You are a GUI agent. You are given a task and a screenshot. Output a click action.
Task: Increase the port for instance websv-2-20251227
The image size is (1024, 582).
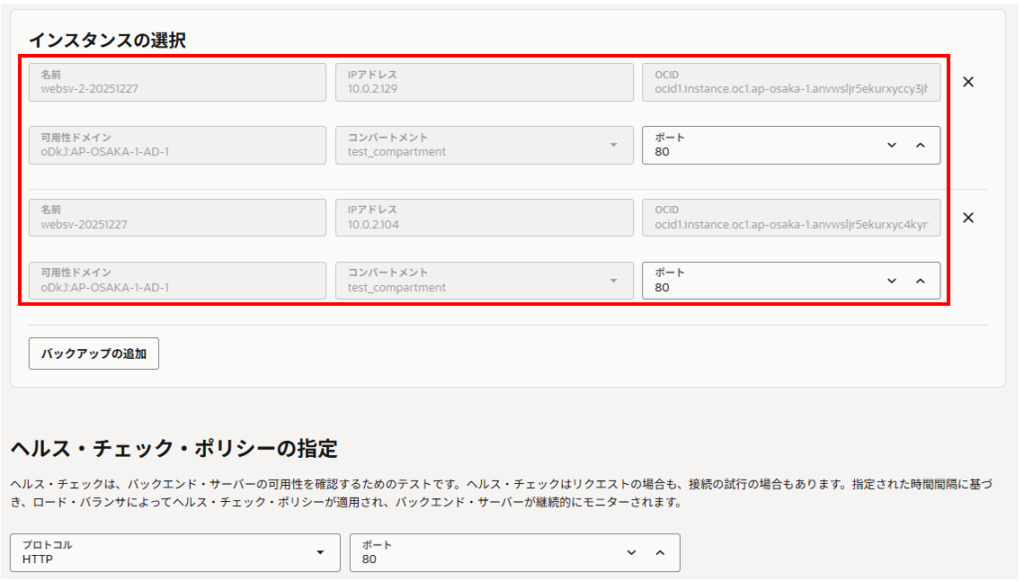(x=920, y=144)
